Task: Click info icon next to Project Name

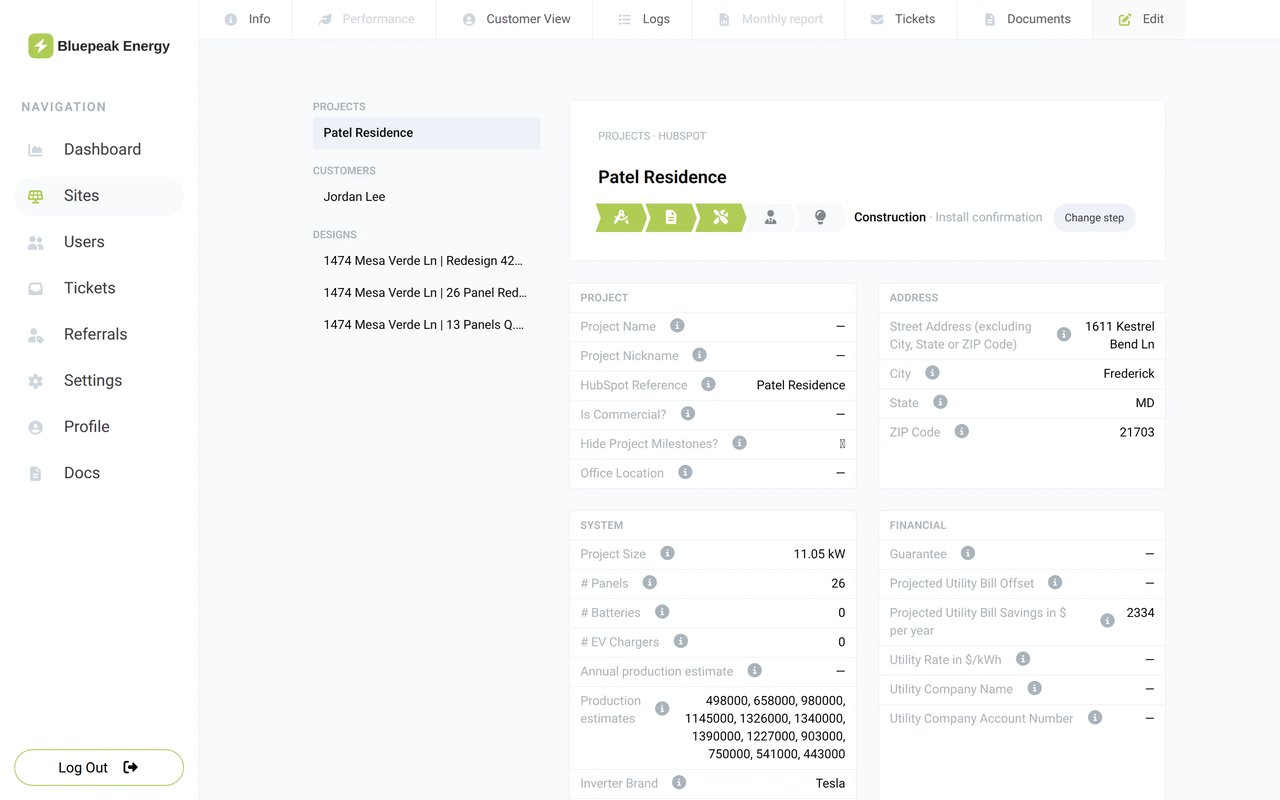Action: tap(677, 326)
